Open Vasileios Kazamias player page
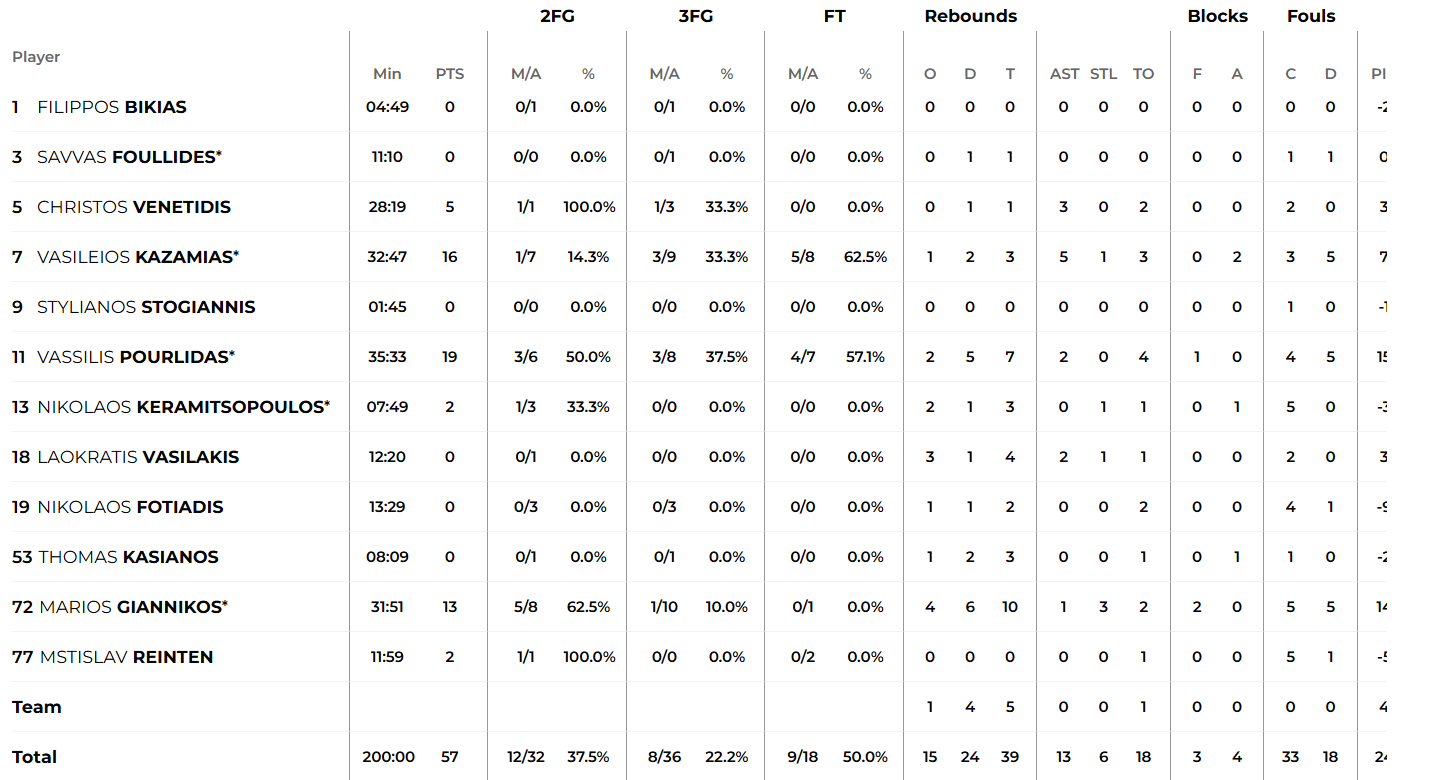 pos(136,257)
